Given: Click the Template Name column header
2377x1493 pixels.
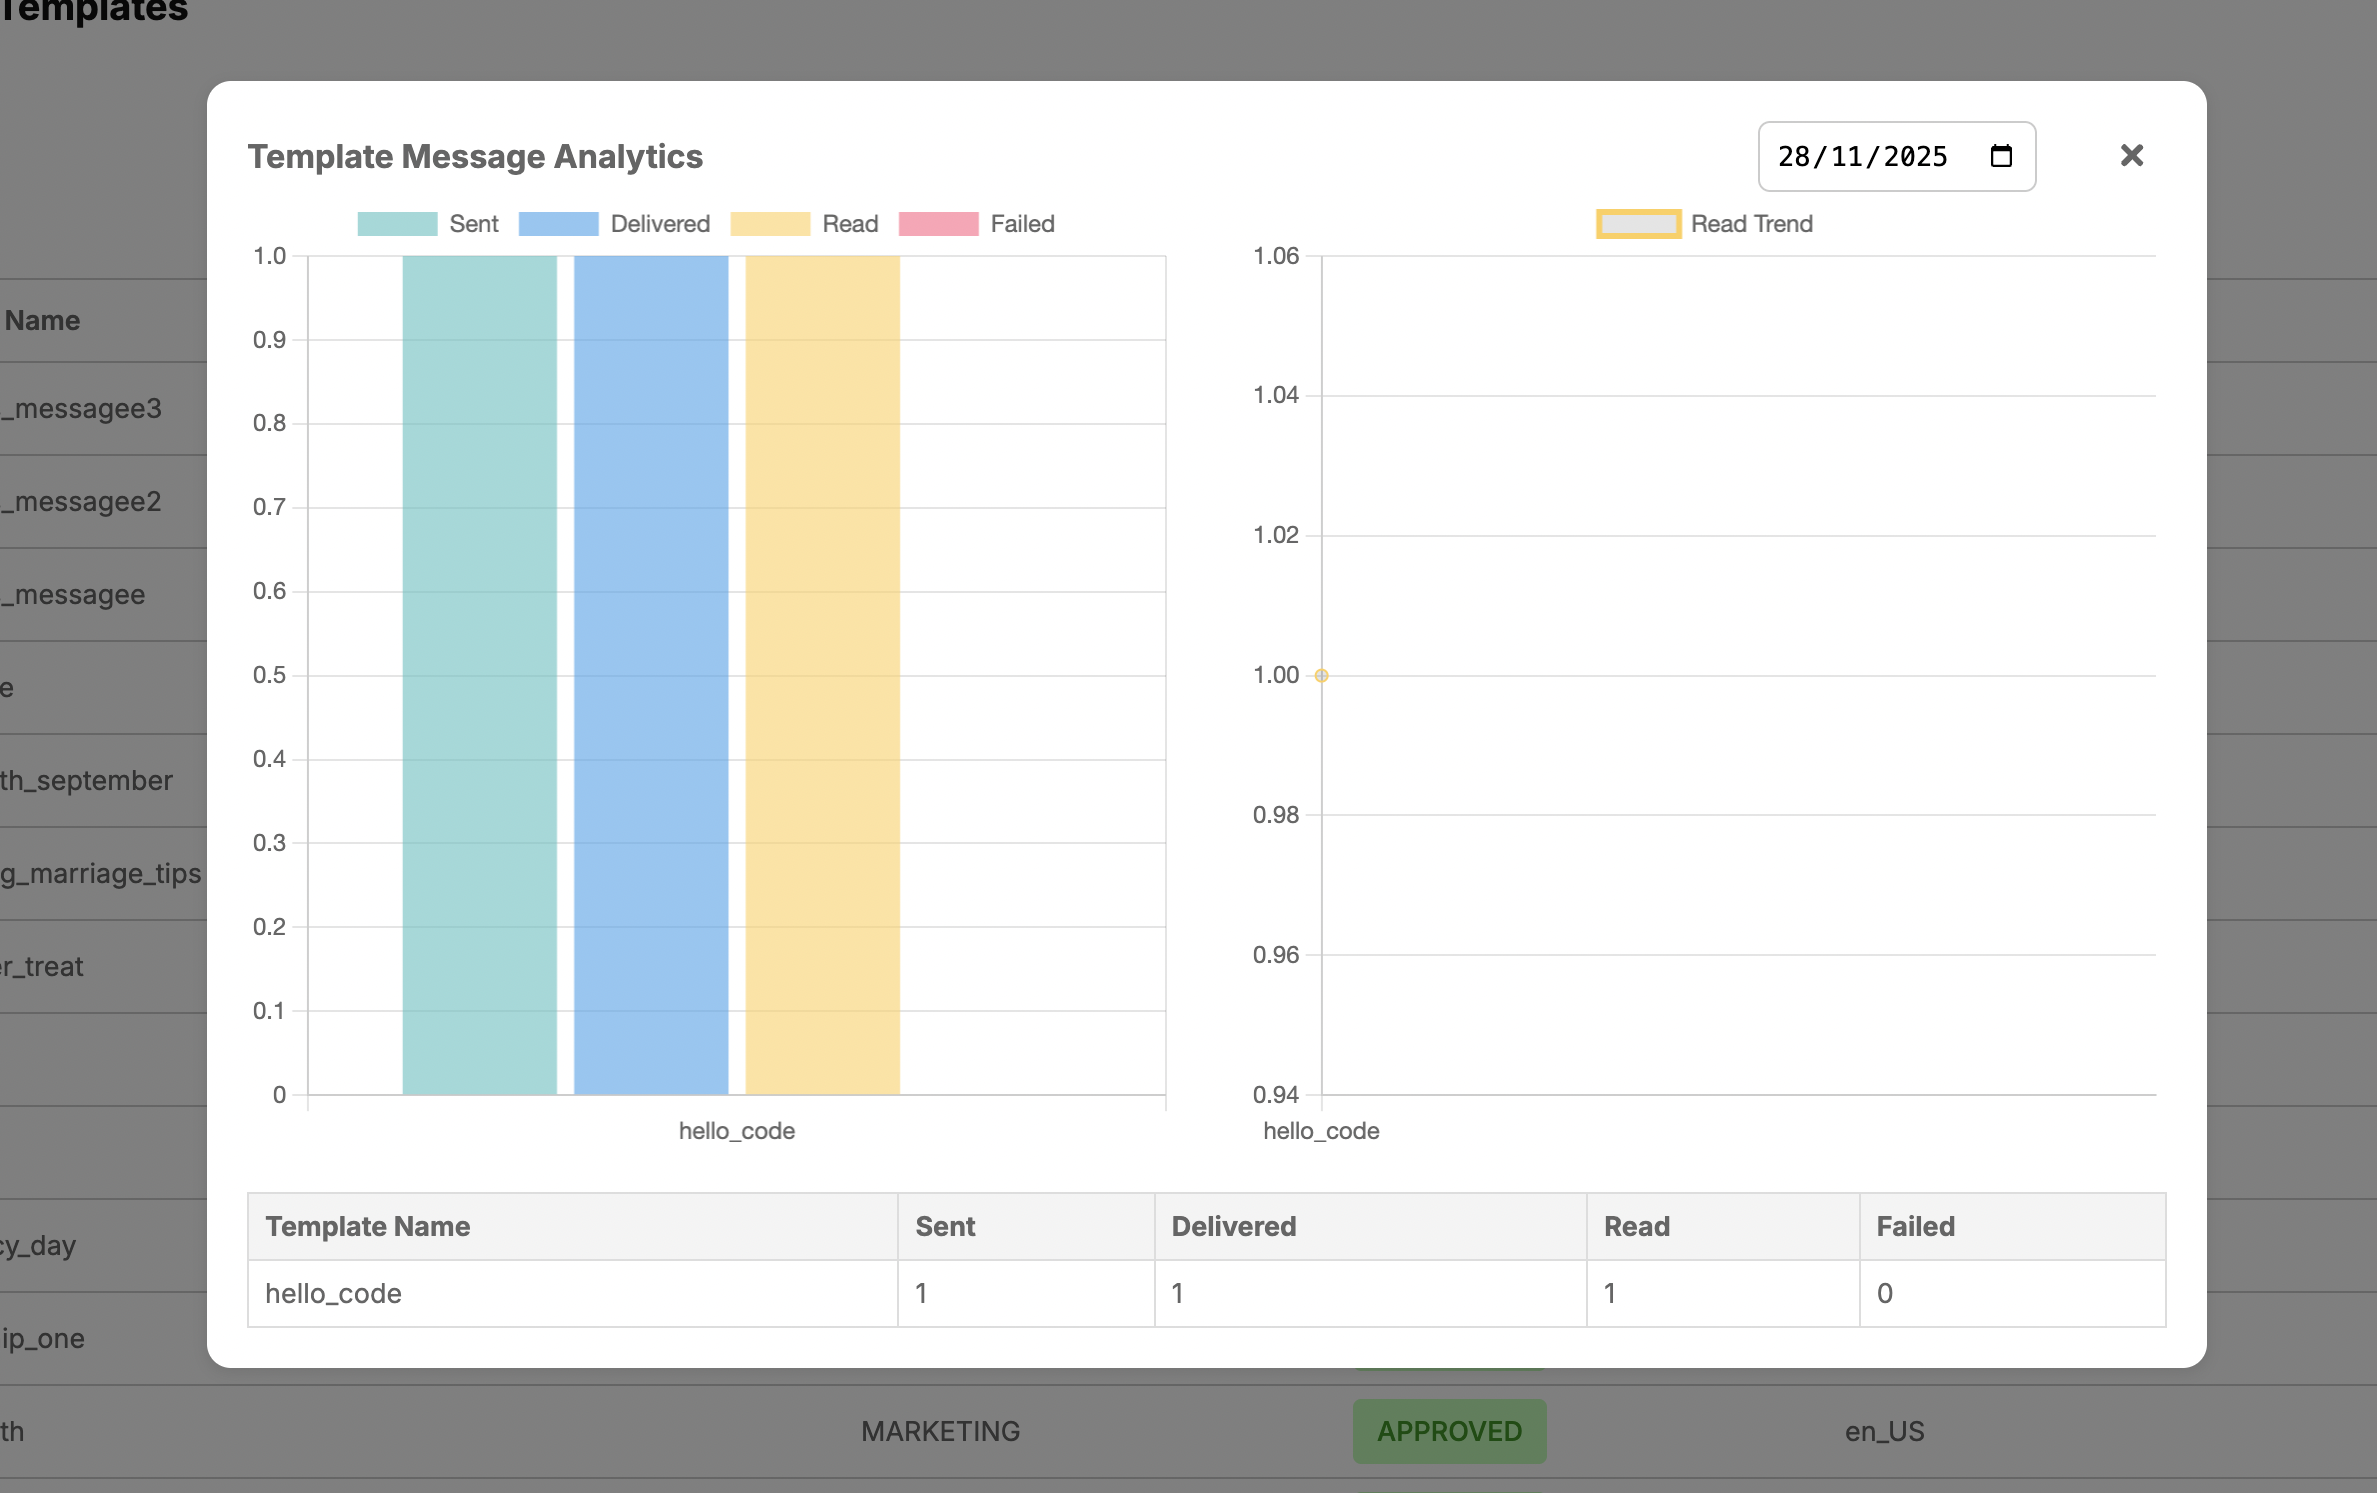Looking at the screenshot, I should (368, 1226).
